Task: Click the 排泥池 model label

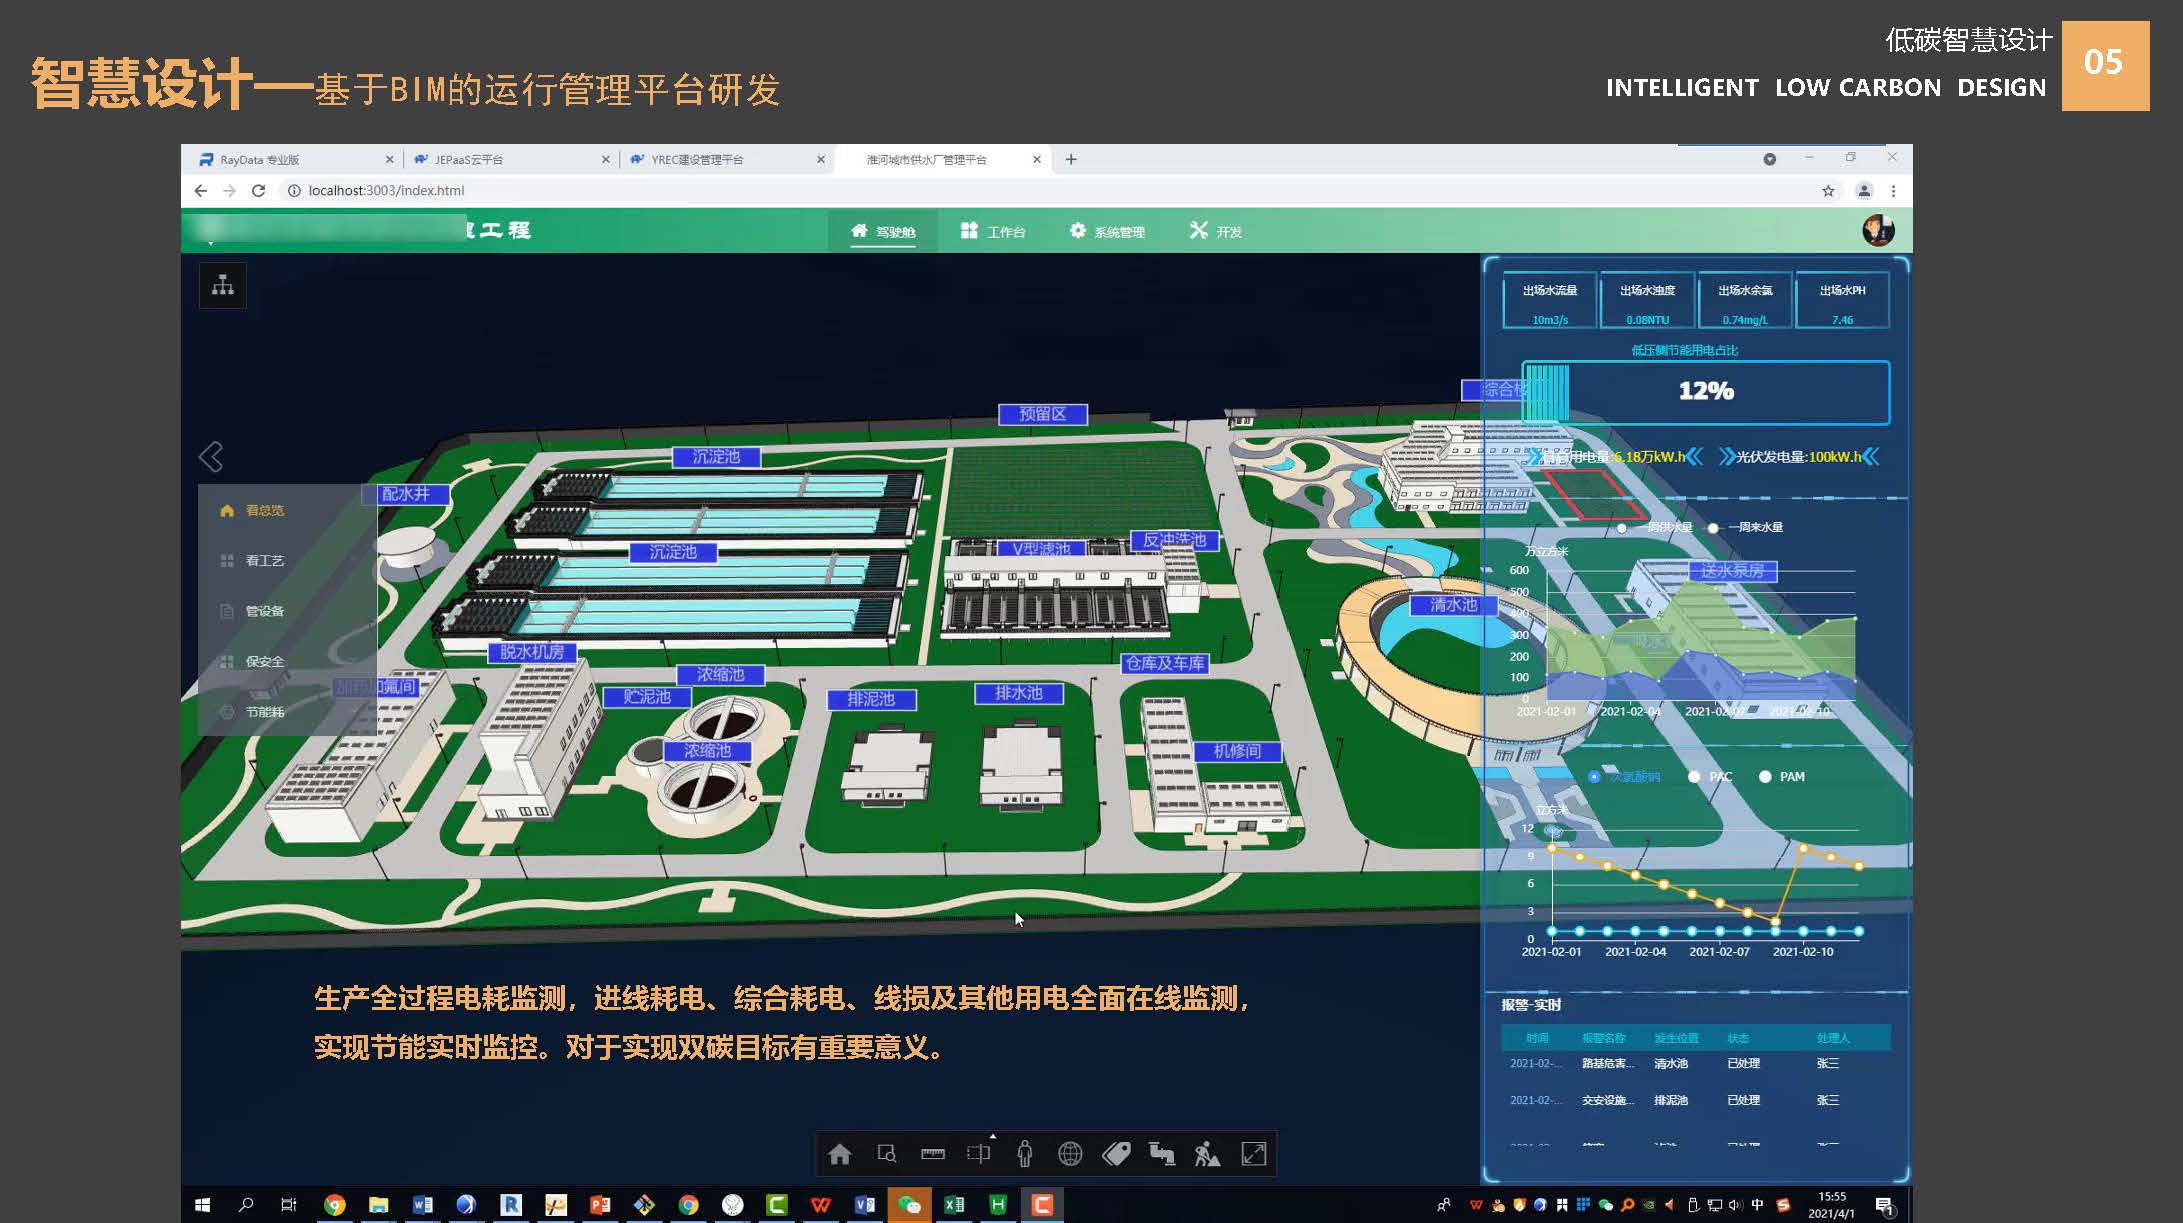Action: [x=871, y=699]
